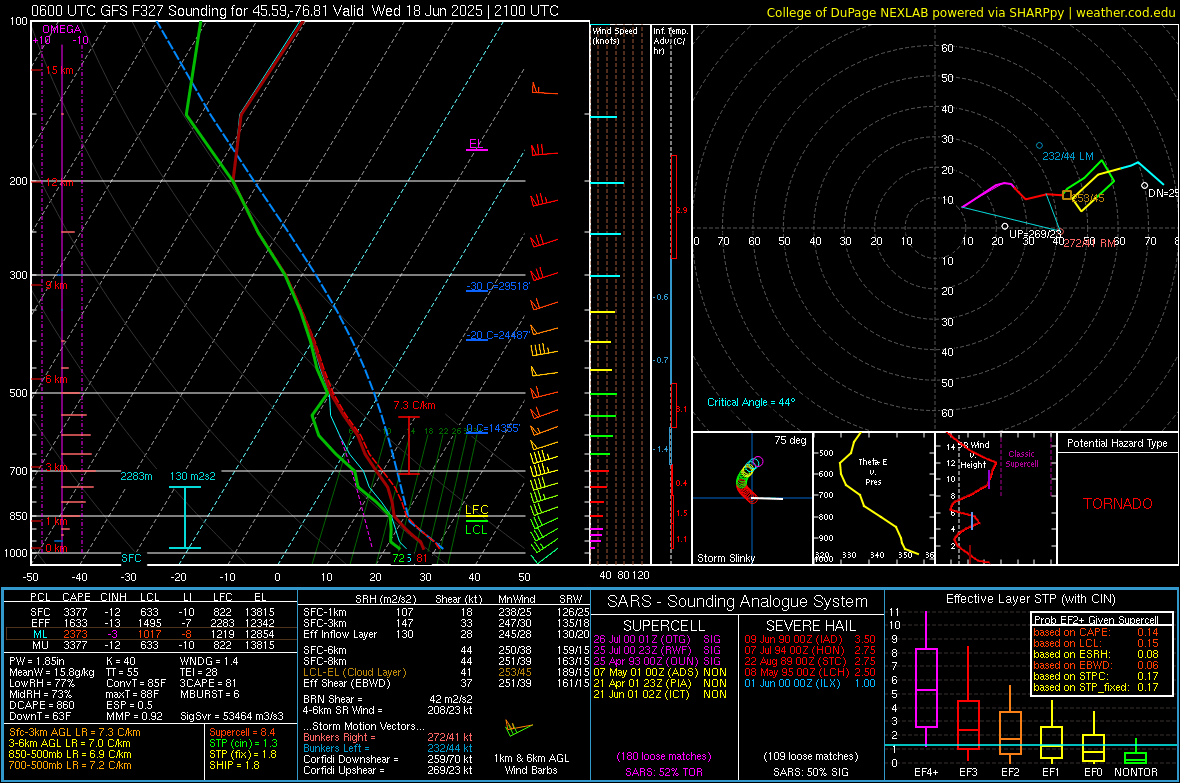Click the OMEGA label
Screen dimensions: 1180x783
[62, 29]
